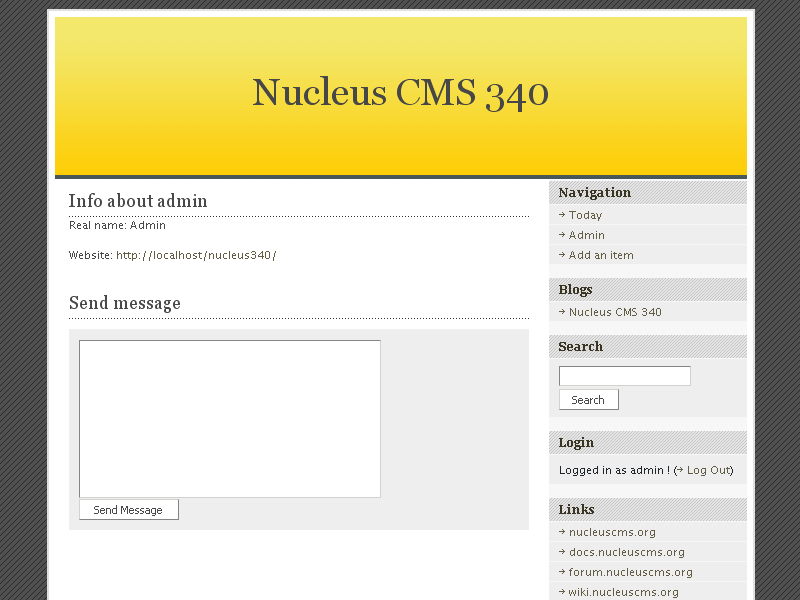Go to the Admin navigation link
Viewport: 800px width, 600px height.
pyautogui.click(x=587, y=235)
